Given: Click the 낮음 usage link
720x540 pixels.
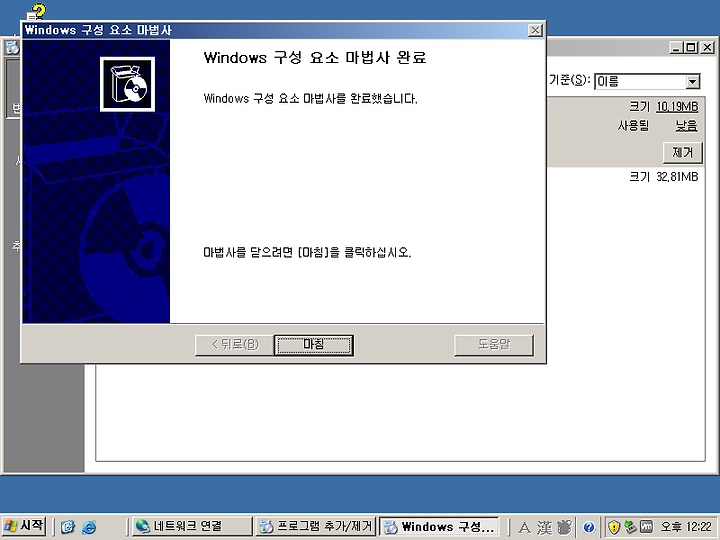Looking at the screenshot, I should point(686,125).
